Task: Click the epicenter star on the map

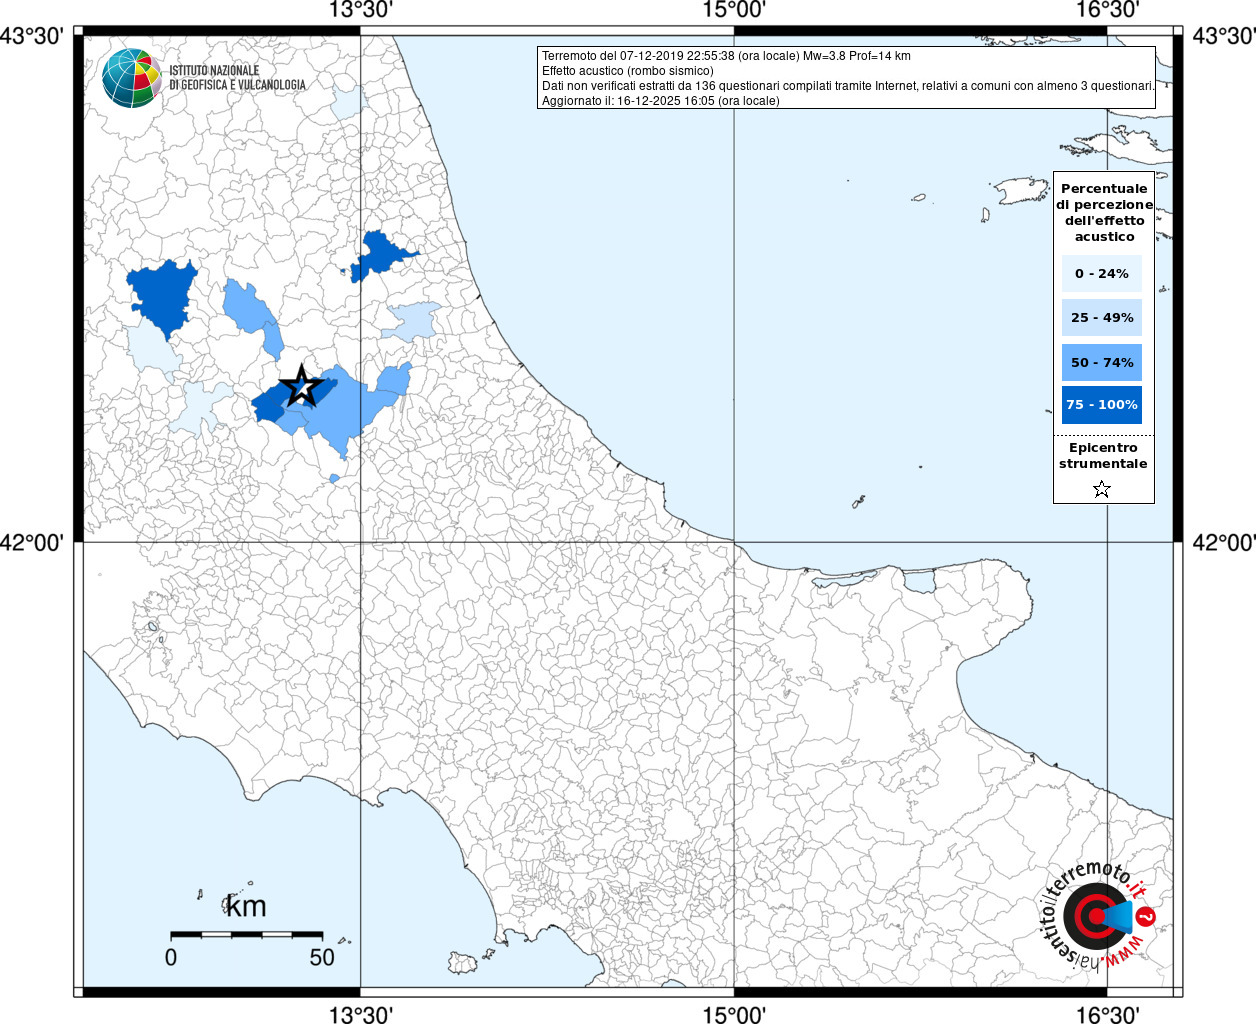Action: 301,387
